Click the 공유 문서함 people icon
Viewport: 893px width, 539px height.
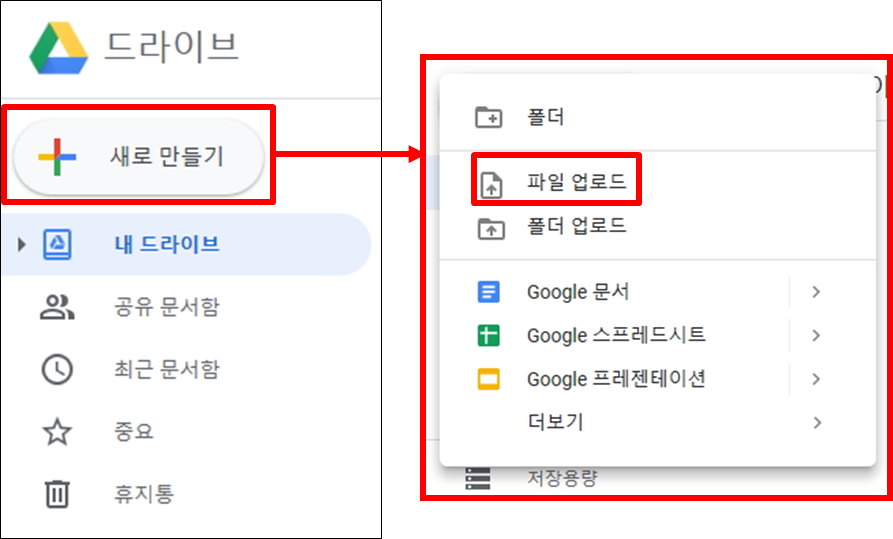(57, 307)
